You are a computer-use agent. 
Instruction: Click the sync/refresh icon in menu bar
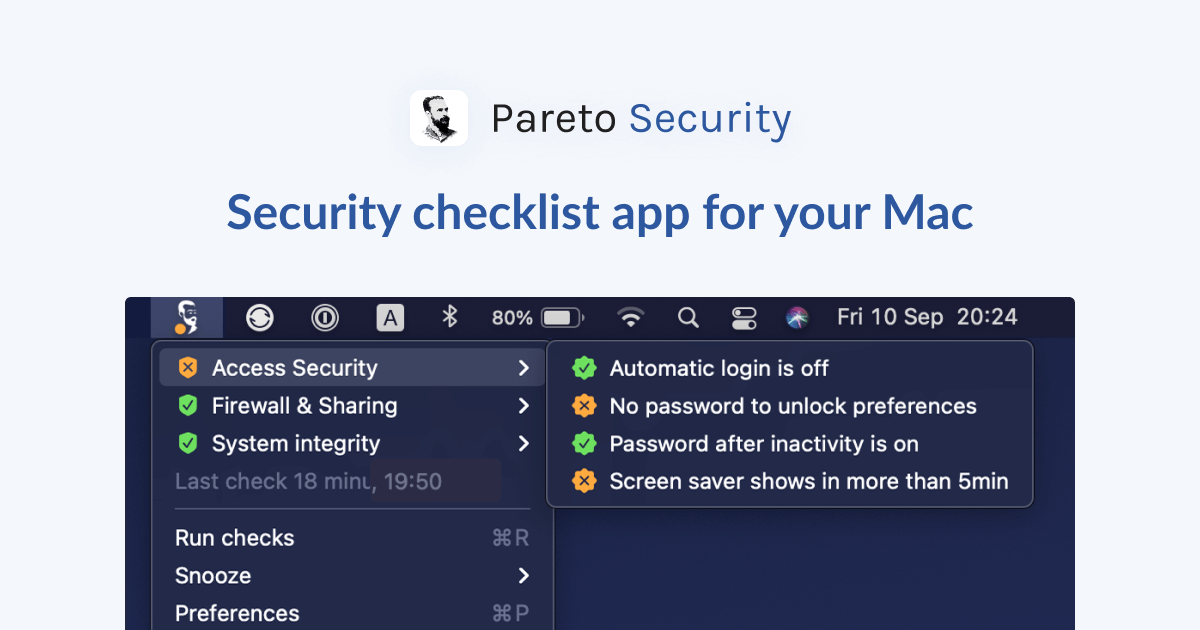pos(260,317)
